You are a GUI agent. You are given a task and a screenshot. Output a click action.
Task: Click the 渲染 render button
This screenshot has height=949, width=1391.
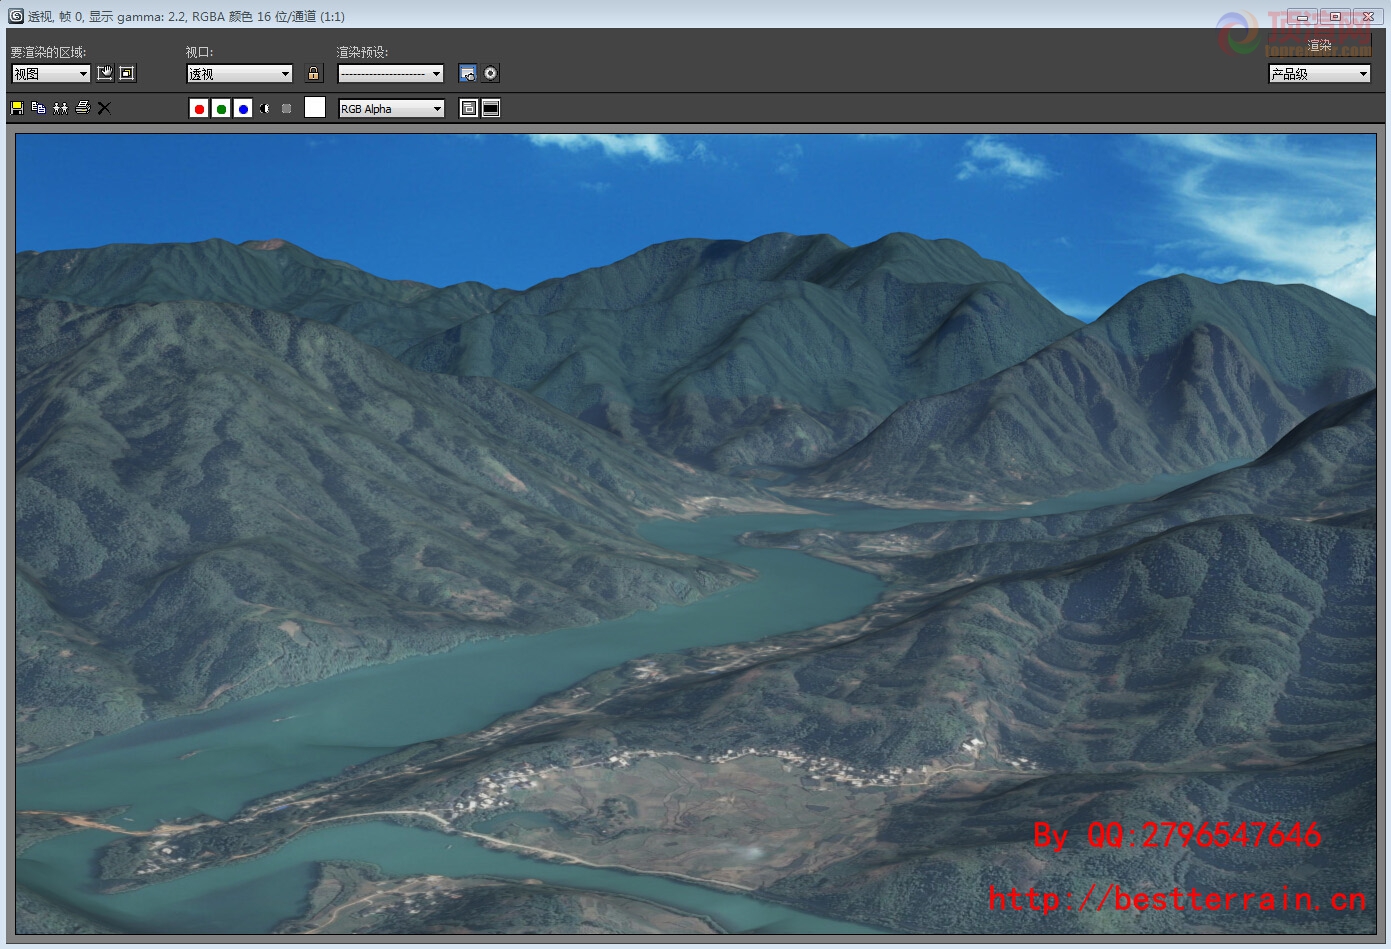point(1320,45)
